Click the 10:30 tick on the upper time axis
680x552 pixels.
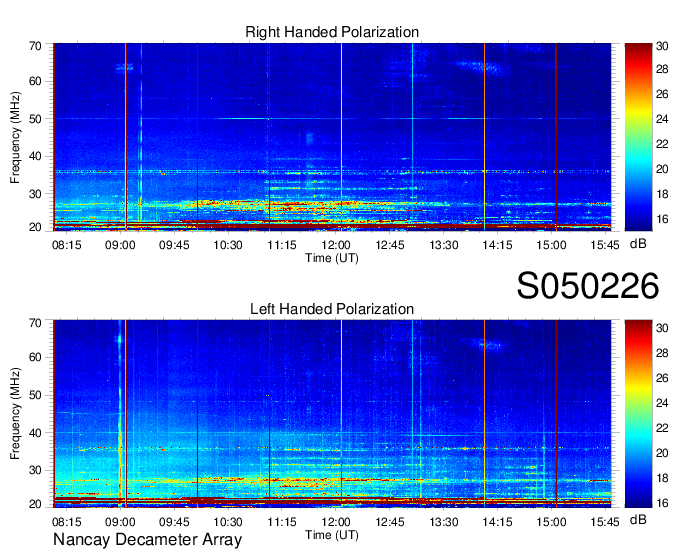(x=228, y=245)
